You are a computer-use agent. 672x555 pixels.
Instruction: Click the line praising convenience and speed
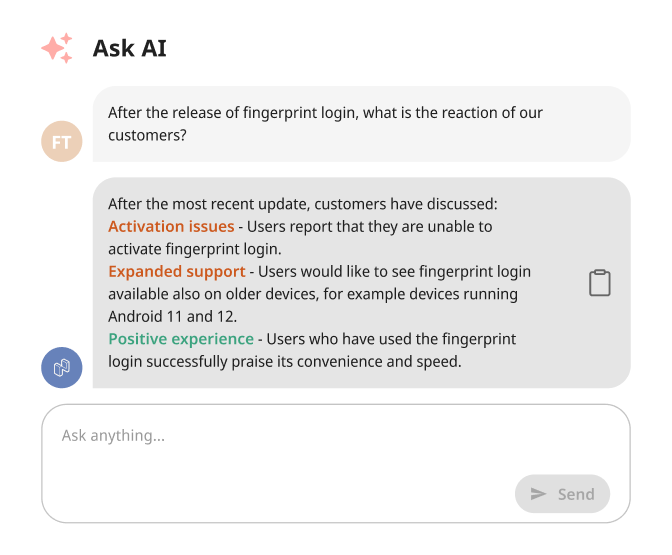pyautogui.click(x=284, y=362)
